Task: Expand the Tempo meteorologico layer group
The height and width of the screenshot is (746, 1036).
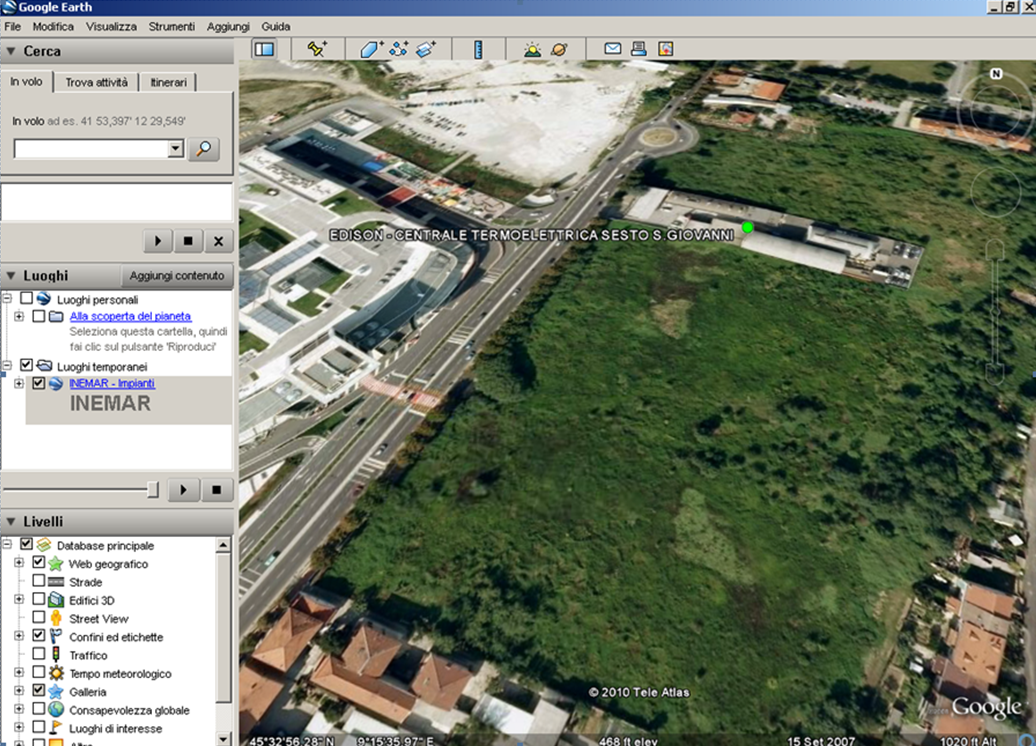Action: click(x=19, y=673)
